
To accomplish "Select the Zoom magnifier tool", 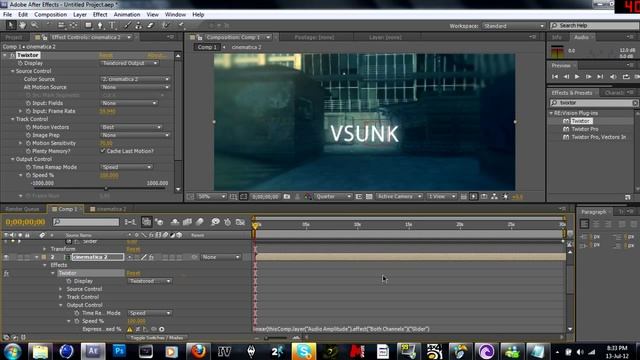I will point(35,25).
